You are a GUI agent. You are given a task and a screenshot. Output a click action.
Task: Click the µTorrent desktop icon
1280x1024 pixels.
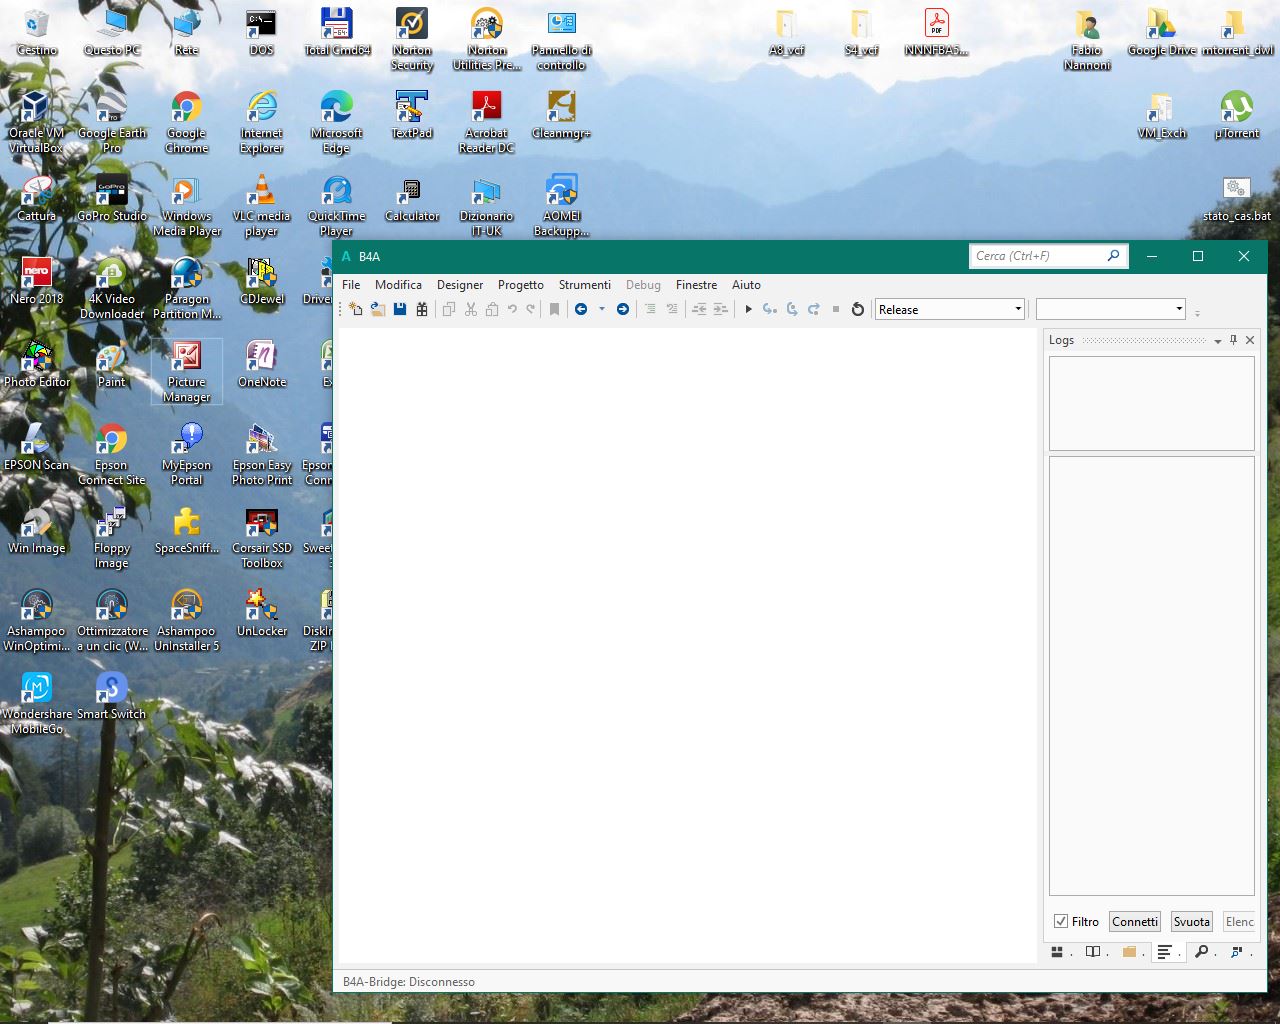coord(1237,115)
